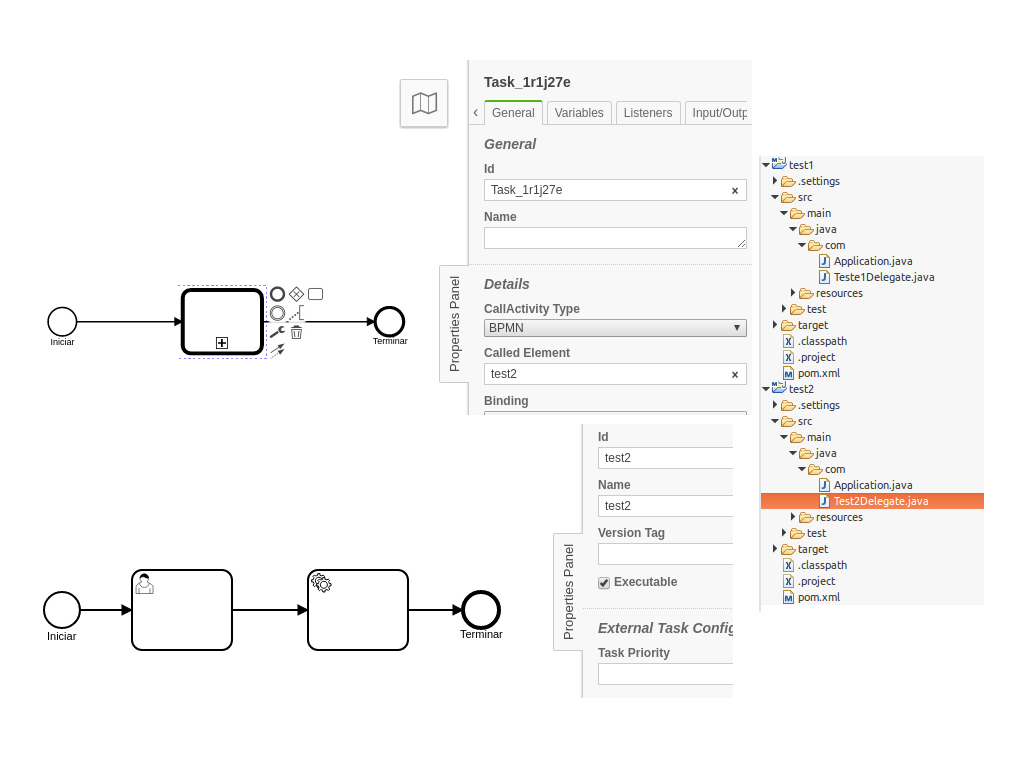Expand the target folder under test2
The width and height of the screenshot is (1024, 768).
775,549
